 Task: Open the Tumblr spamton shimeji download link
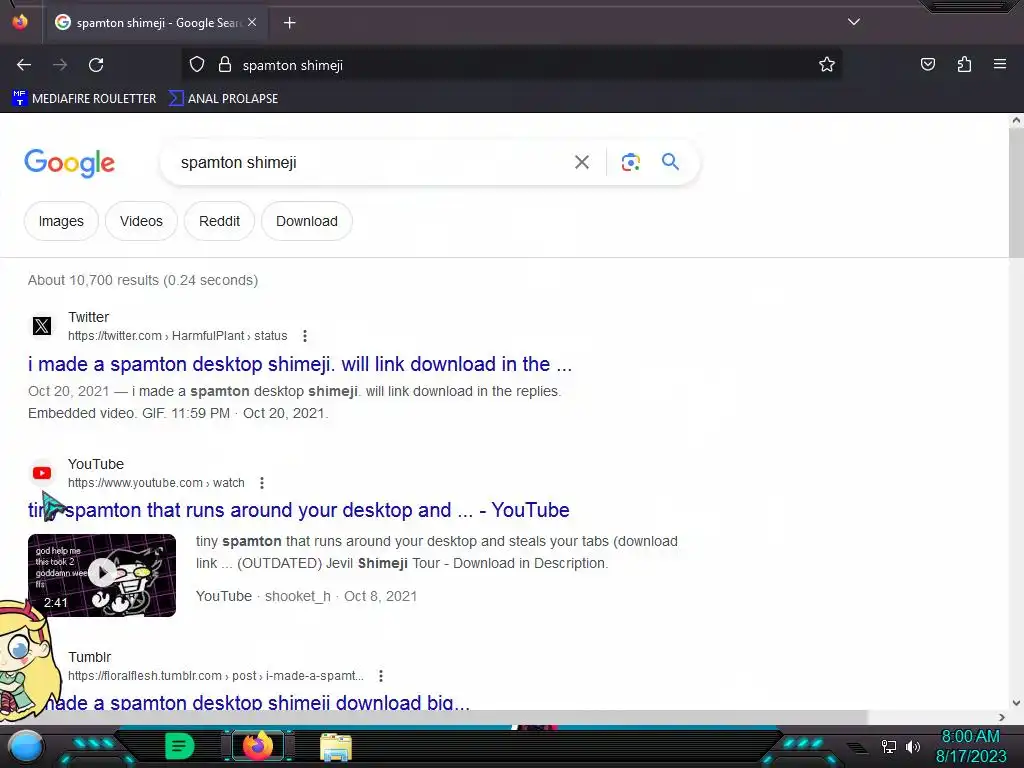258,703
